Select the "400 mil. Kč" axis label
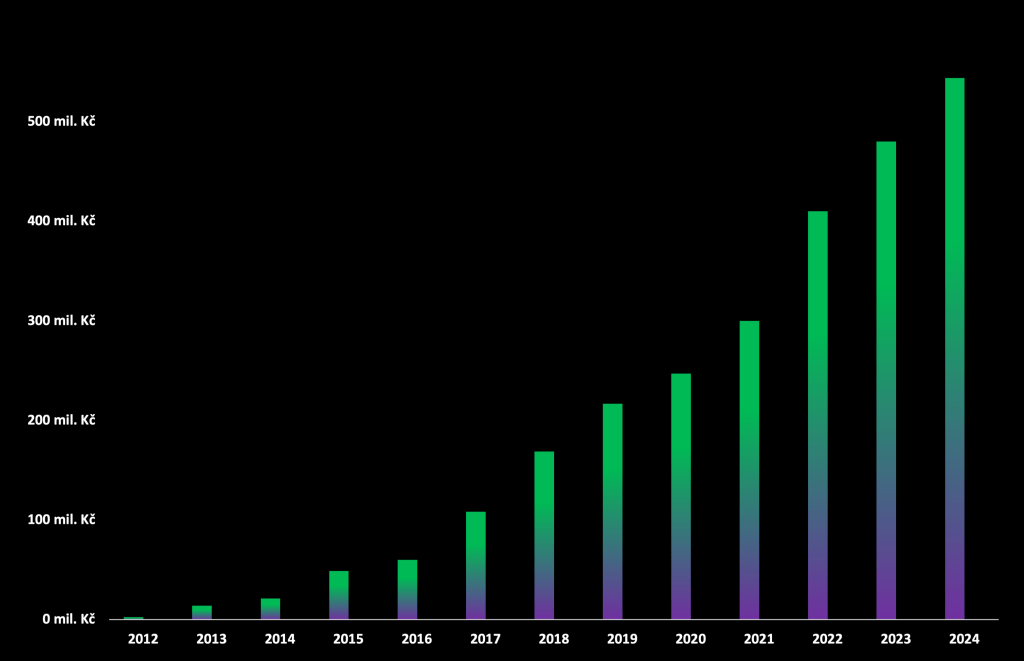 click(61, 220)
